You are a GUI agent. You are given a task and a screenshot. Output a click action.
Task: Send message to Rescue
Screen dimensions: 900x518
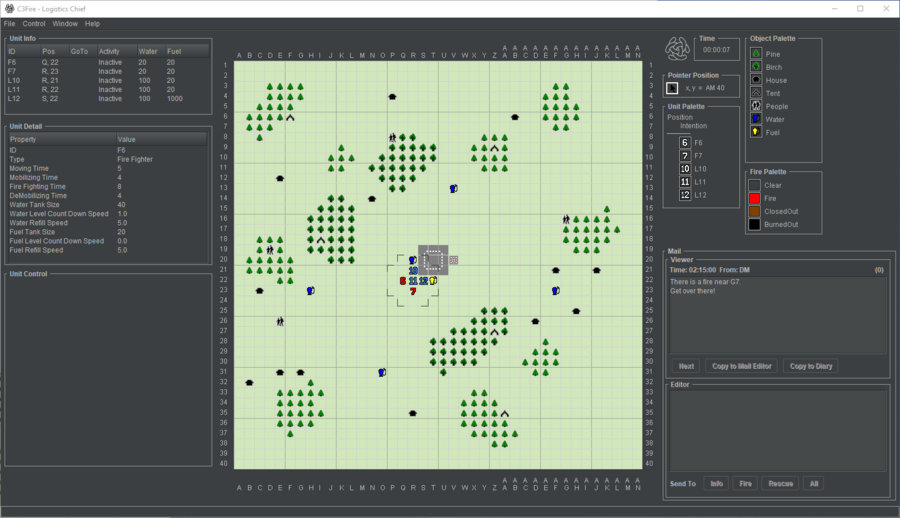click(x=780, y=484)
